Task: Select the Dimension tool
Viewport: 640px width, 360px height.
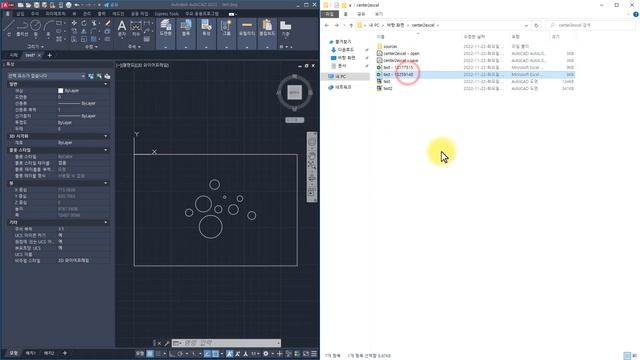Action: (x=136, y=28)
